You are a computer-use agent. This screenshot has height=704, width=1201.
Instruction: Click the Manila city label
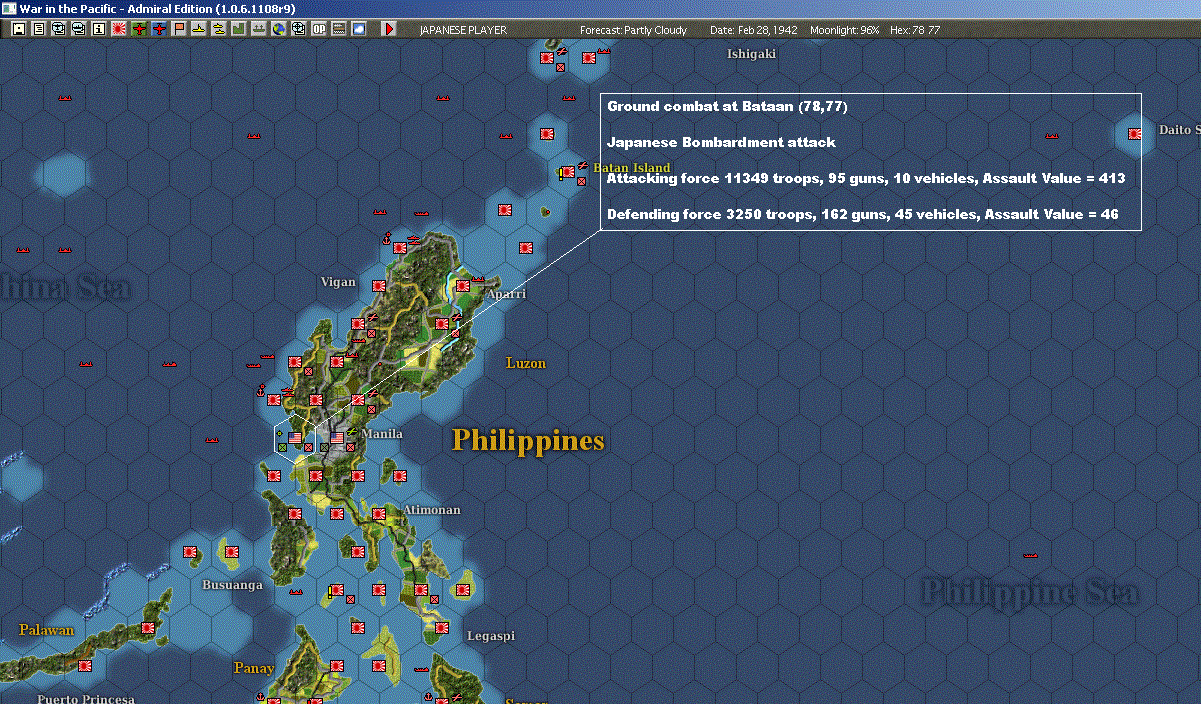(382, 434)
